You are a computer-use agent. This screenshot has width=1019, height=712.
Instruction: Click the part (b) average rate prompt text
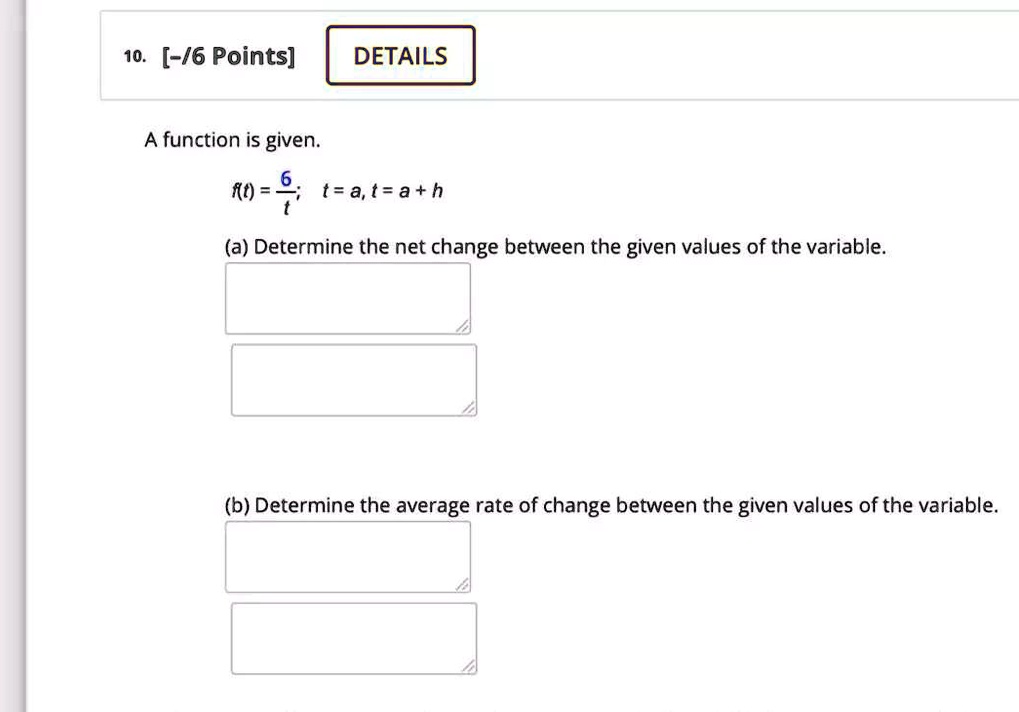tap(611, 505)
